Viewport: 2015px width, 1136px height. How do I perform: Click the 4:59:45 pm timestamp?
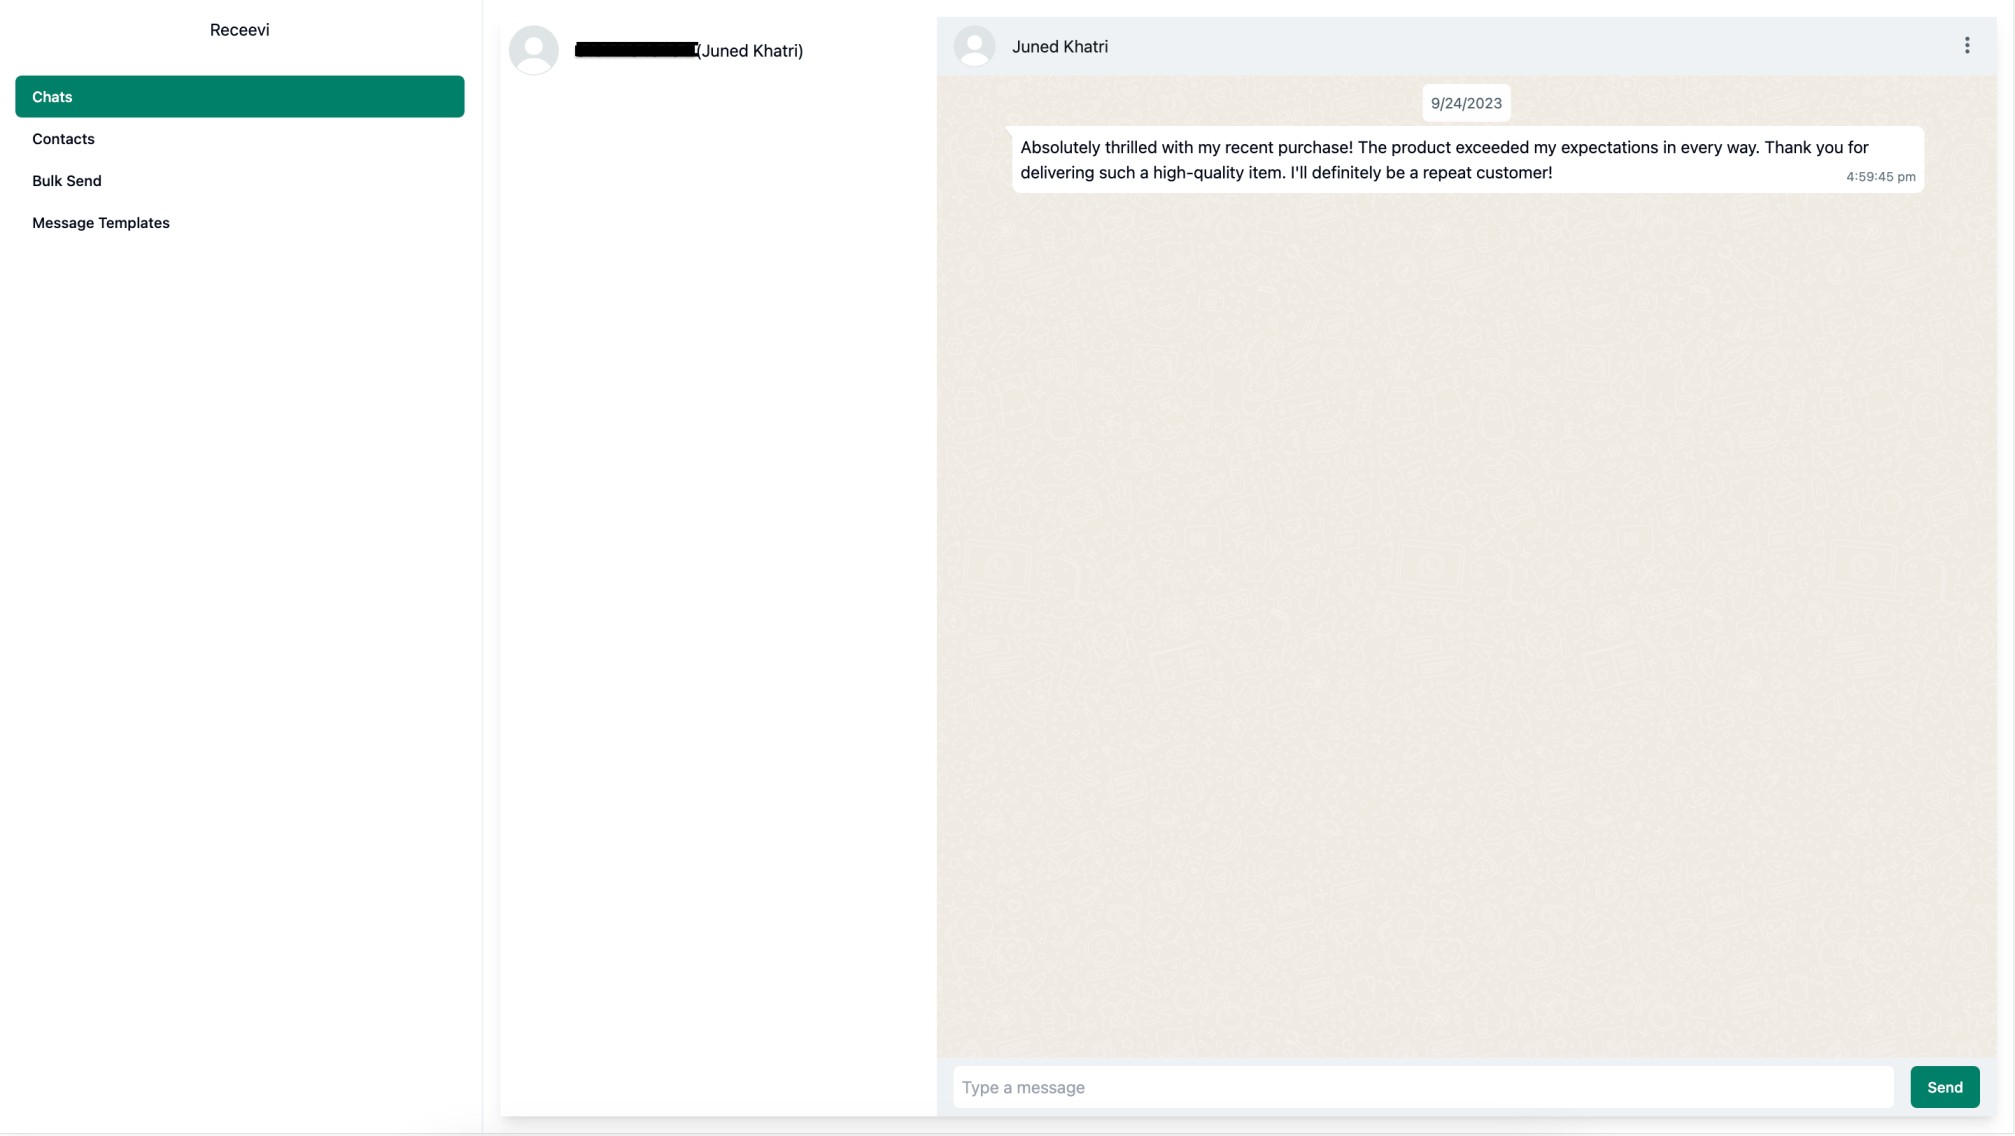point(1880,176)
